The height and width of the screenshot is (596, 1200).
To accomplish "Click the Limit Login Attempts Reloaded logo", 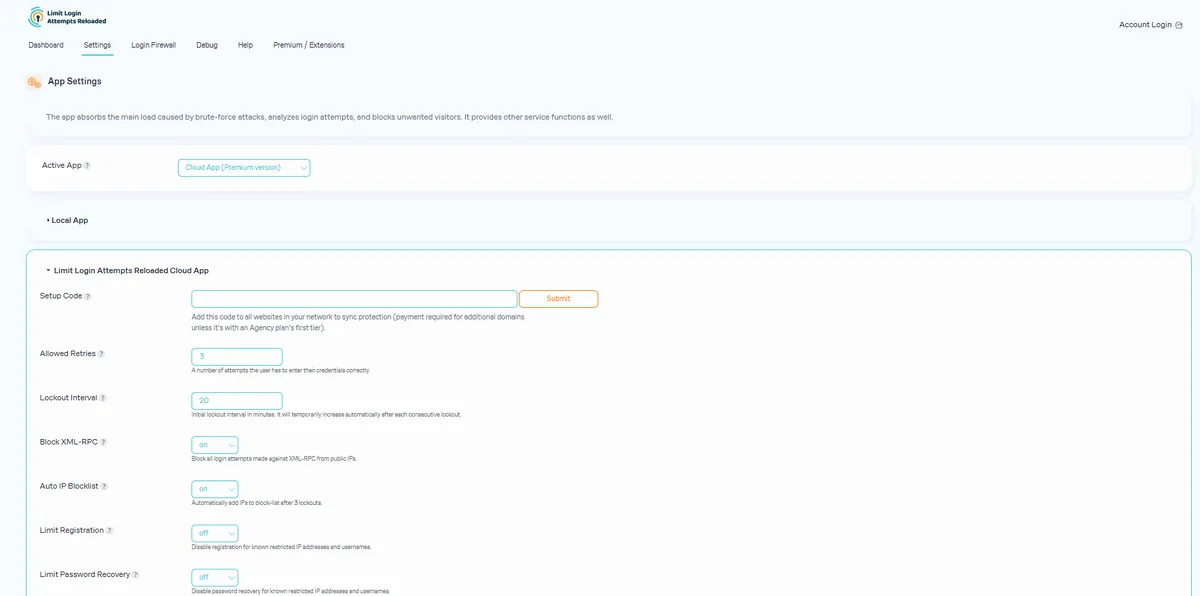I will [x=67, y=17].
